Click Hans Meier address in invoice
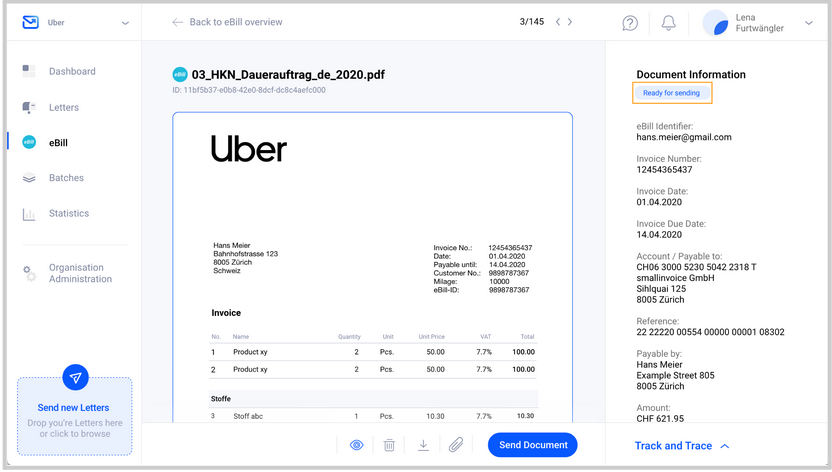832x472 pixels. tap(245, 258)
